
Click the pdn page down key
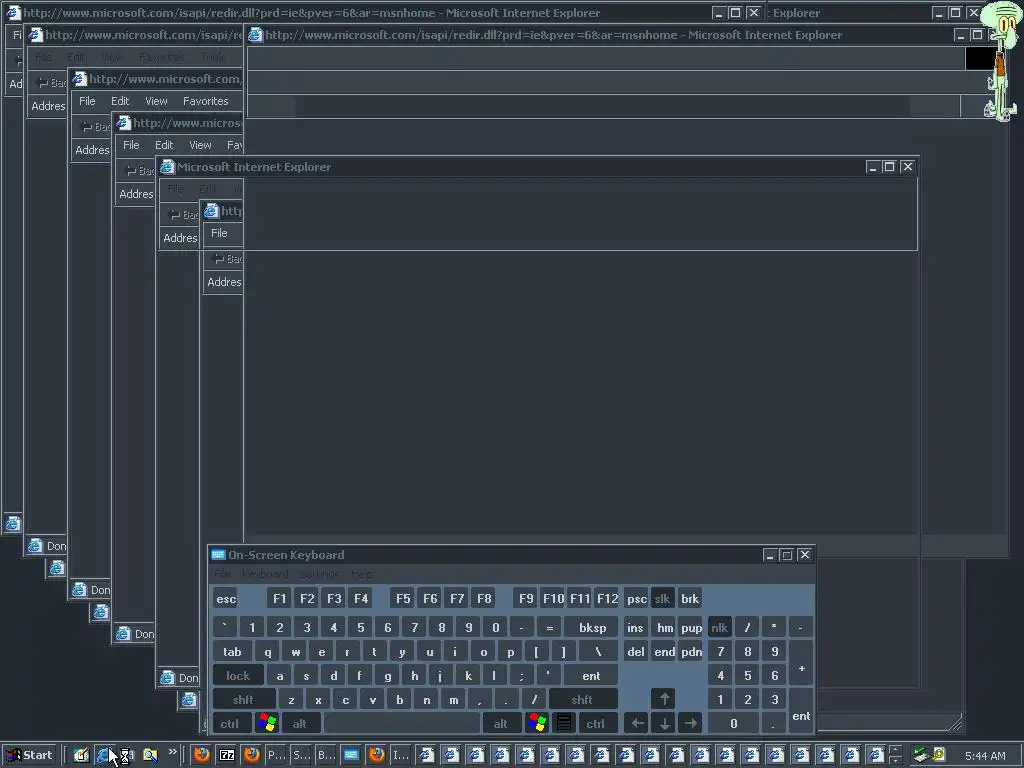691,651
